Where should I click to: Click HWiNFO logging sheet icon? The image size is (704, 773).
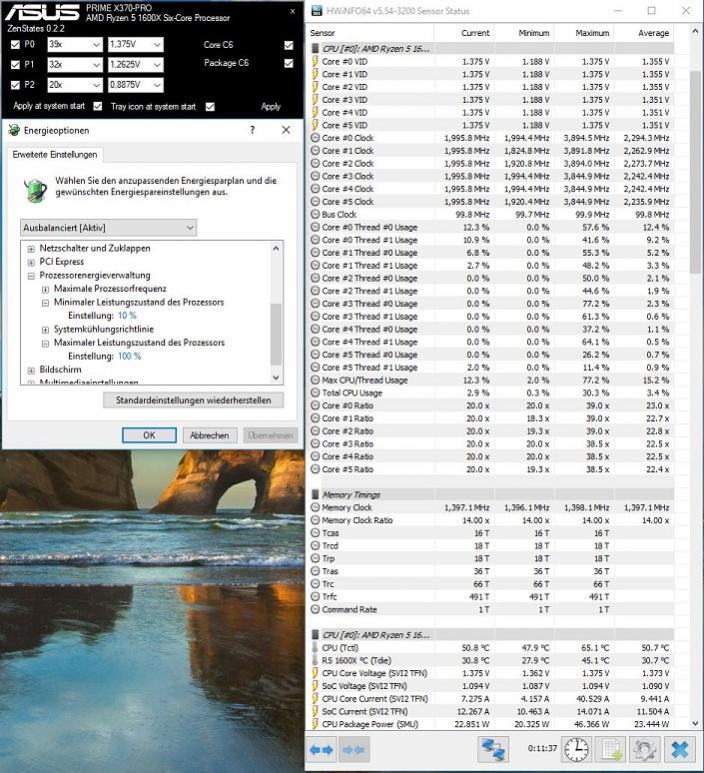[611, 750]
